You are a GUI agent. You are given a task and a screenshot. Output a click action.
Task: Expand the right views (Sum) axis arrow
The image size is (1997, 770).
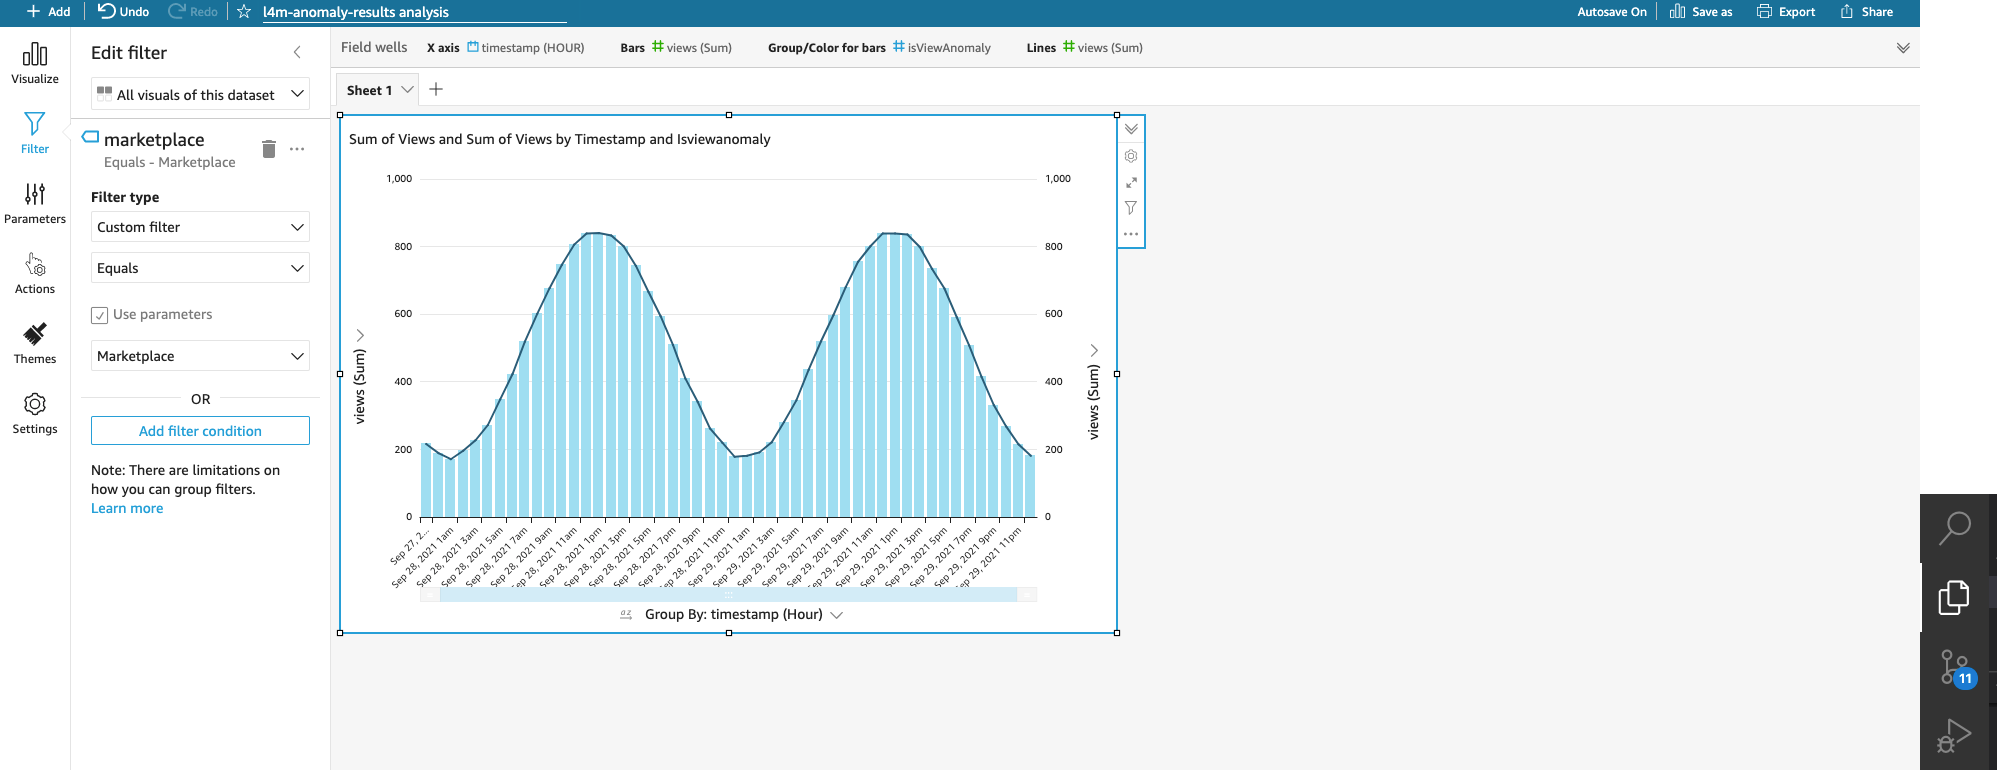pos(1094,350)
